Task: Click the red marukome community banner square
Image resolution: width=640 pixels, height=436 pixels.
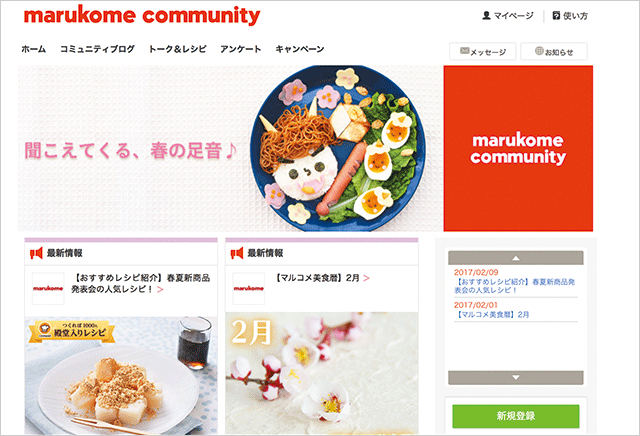Action: [518, 148]
